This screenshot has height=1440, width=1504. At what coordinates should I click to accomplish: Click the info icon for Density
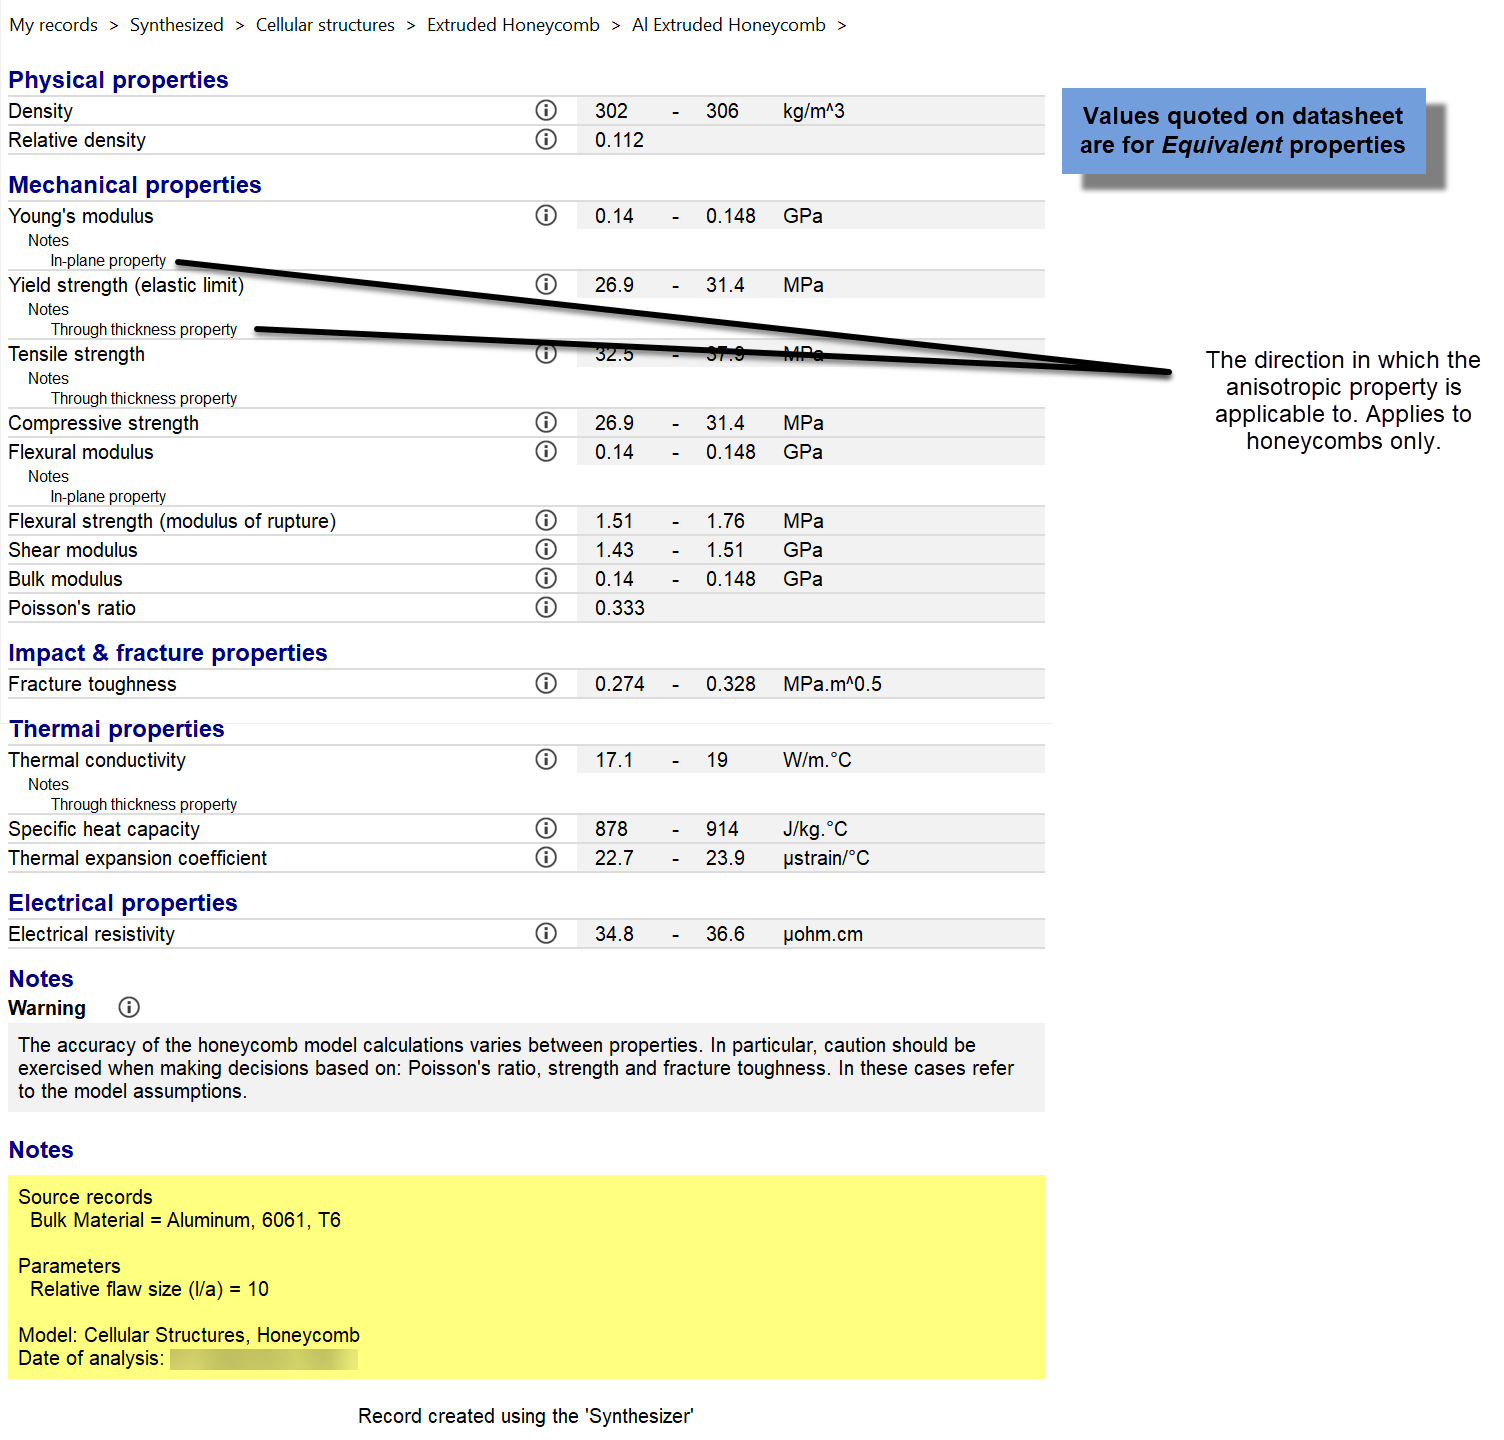546,110
